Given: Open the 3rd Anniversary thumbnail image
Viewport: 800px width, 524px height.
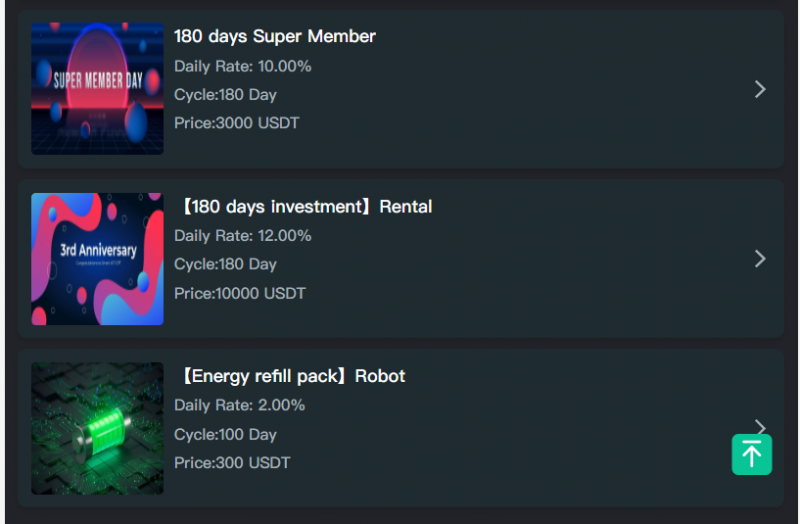Looking at the screenshot, I should 97,259.
